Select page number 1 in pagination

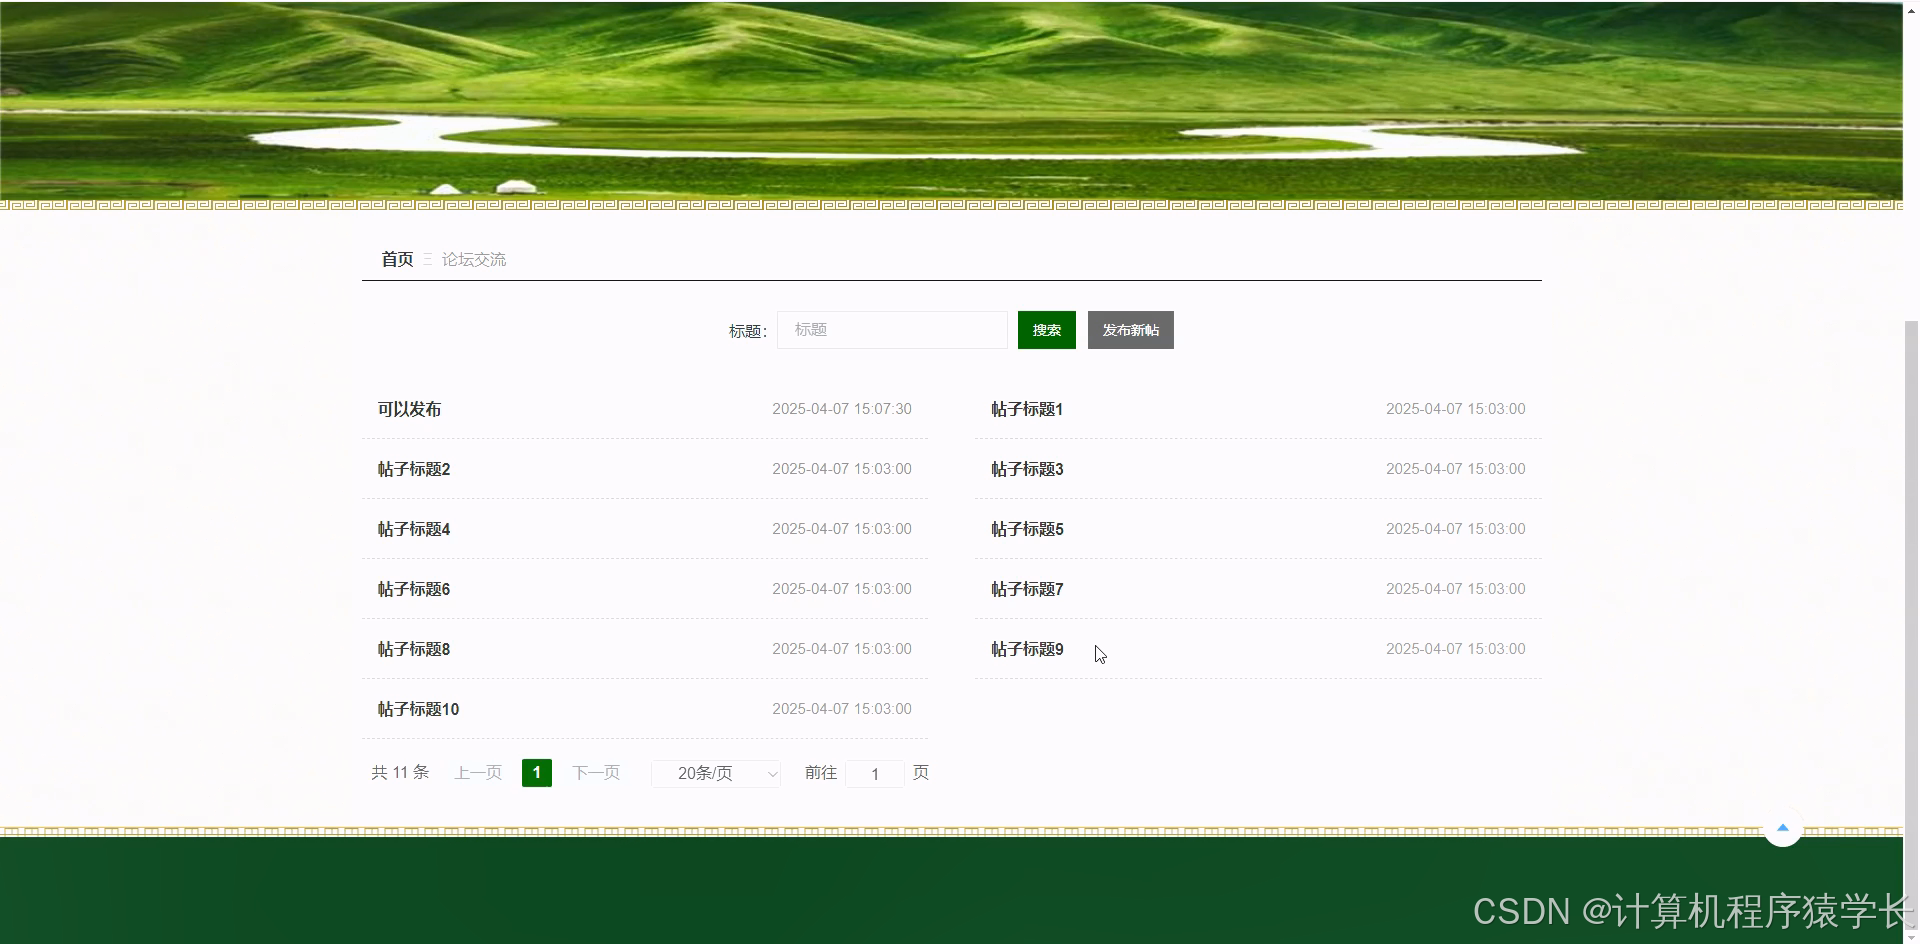(x=536, y=772)
